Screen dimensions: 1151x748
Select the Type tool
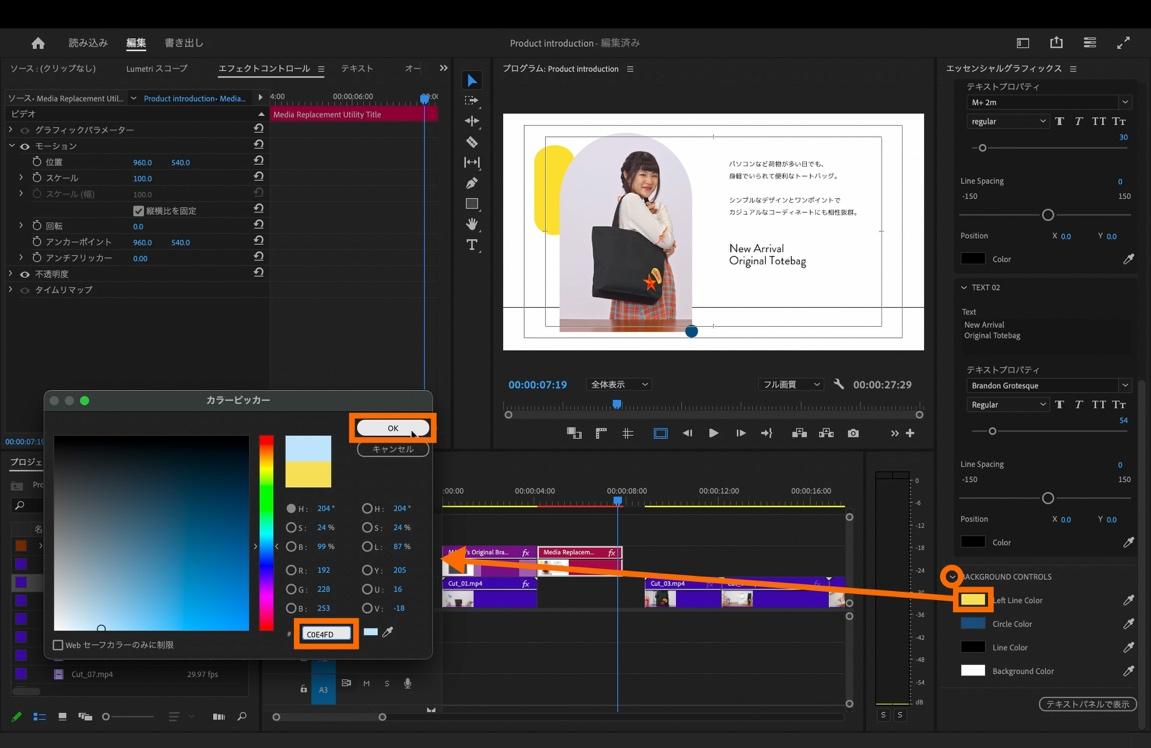pyautogui.click(x=472, y=245)
